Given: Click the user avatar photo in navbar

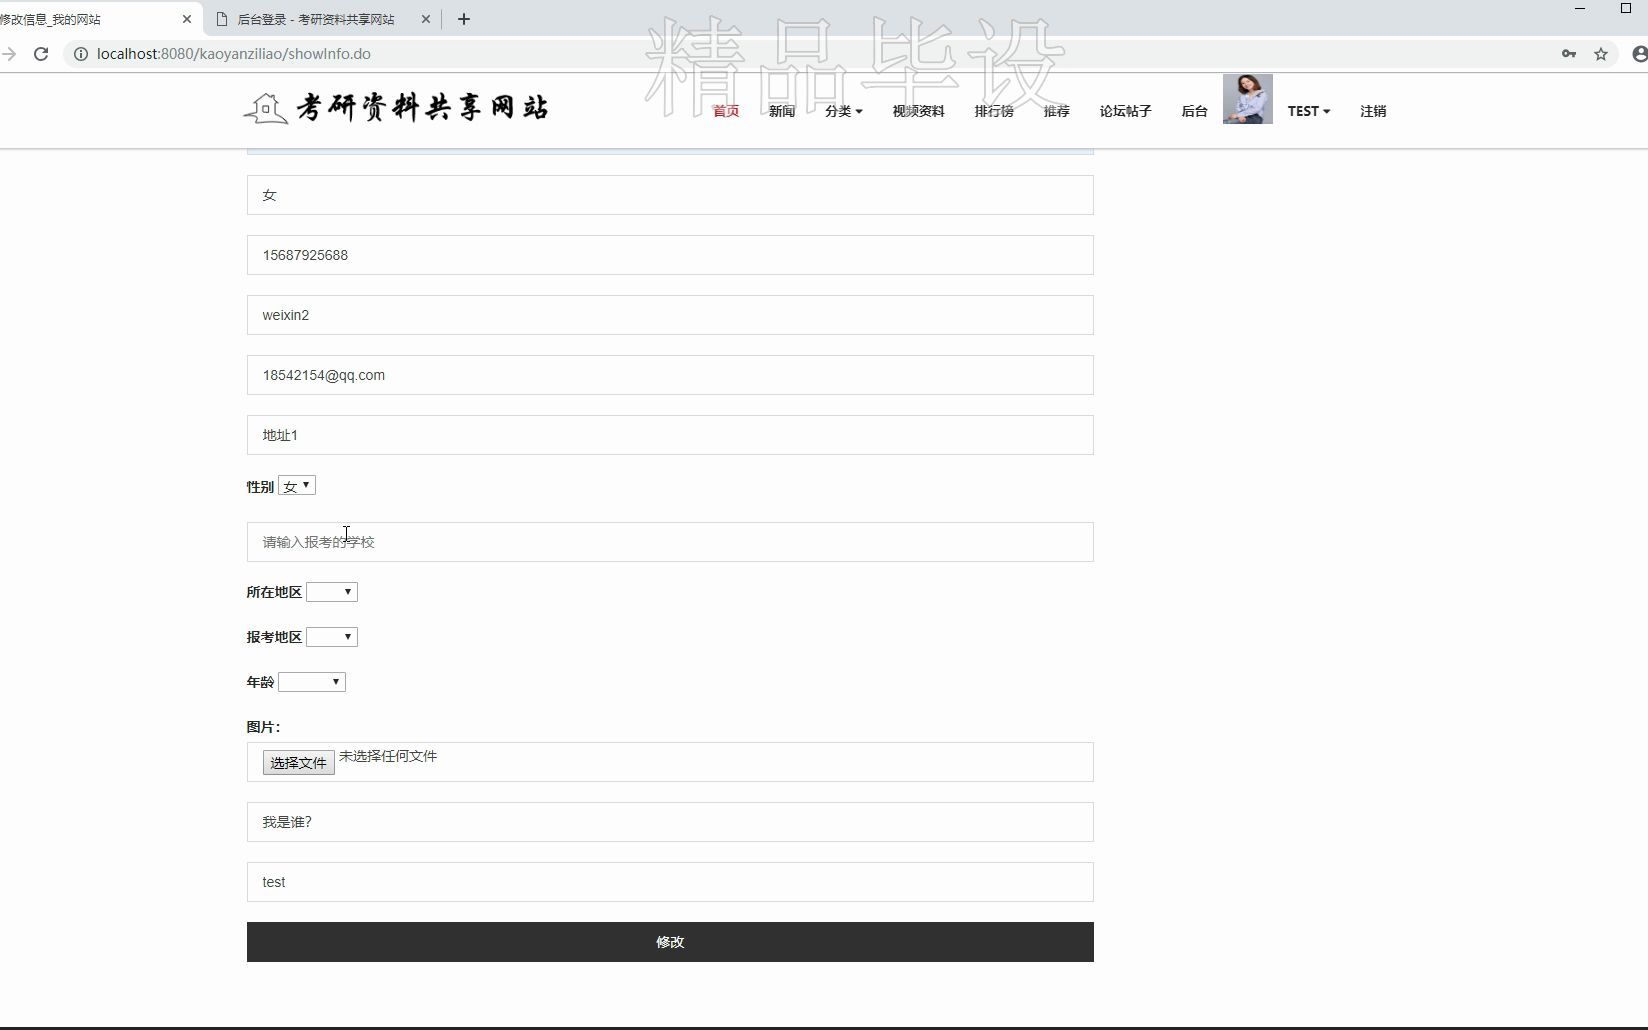Looking at the screenshot, I should [x=1247, y=99].
